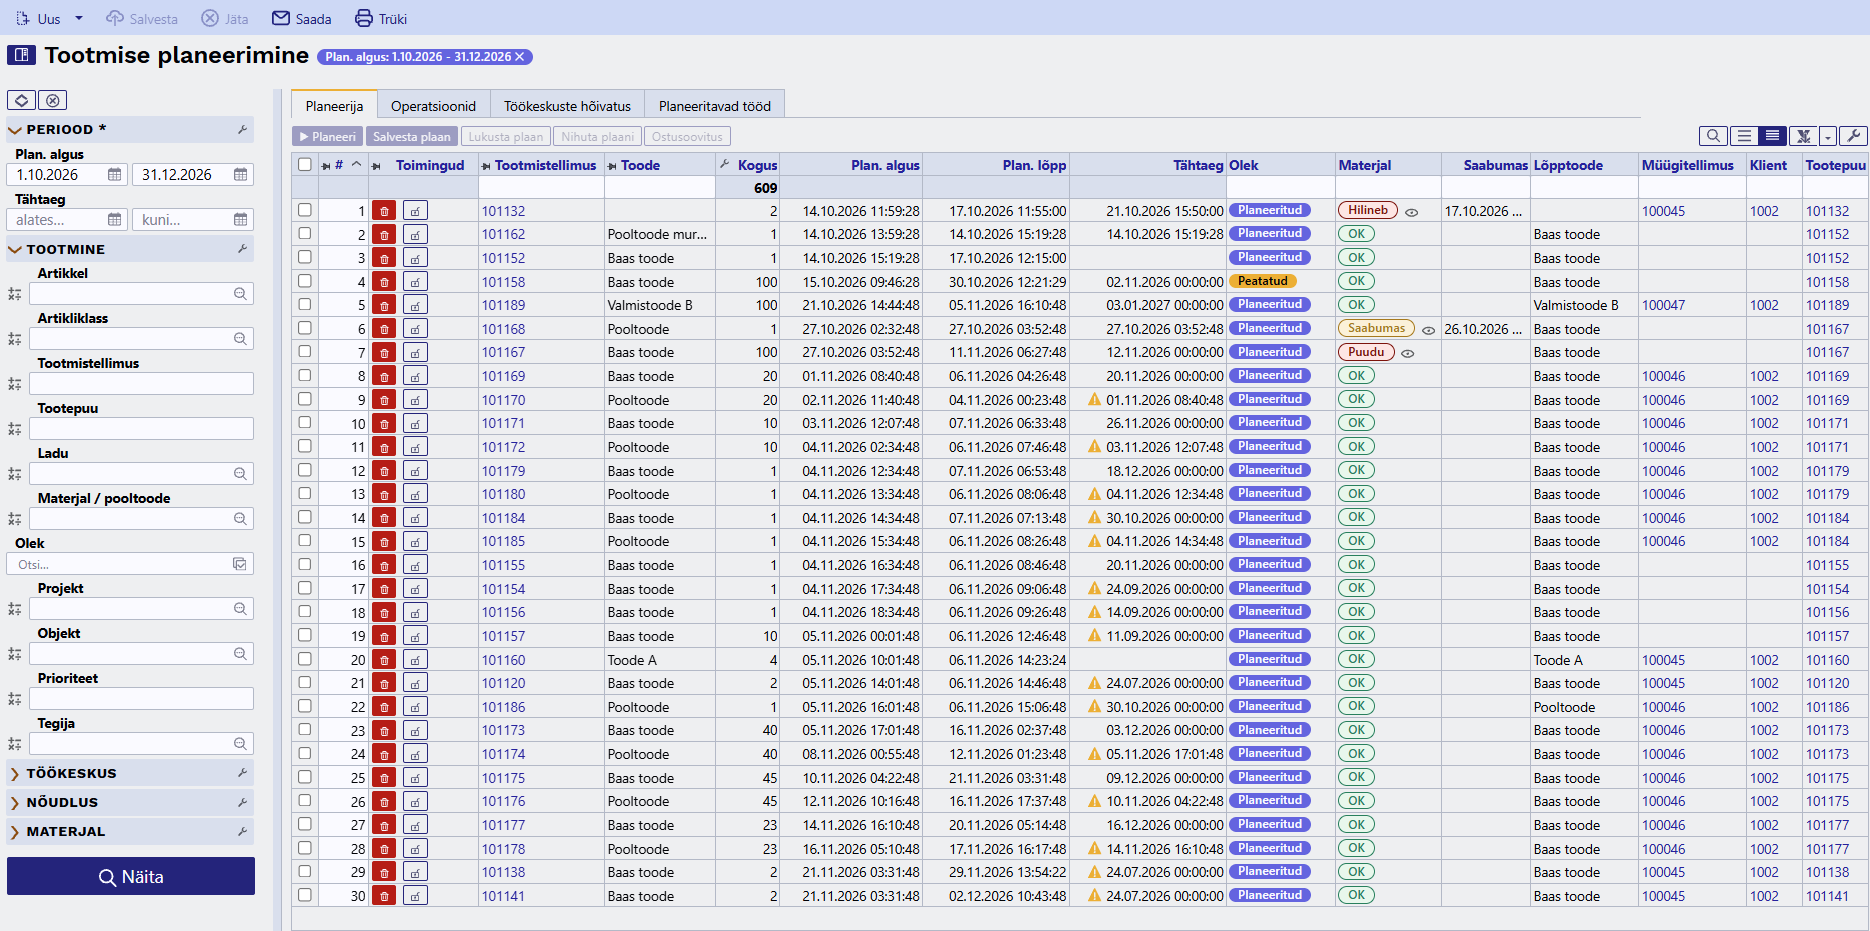The image size is (1870, 931).
Task: Show material details eye icon for Hilineb
Action: click(x=1411, y=212)
